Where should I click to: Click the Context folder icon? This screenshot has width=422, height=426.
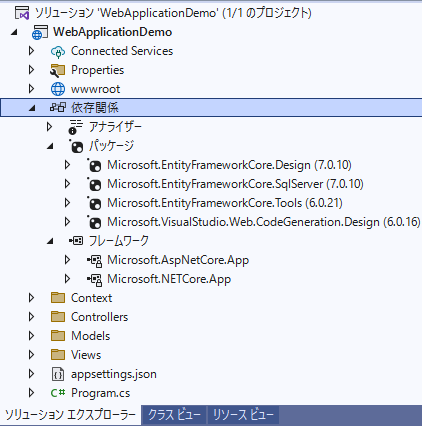(58, 298)
